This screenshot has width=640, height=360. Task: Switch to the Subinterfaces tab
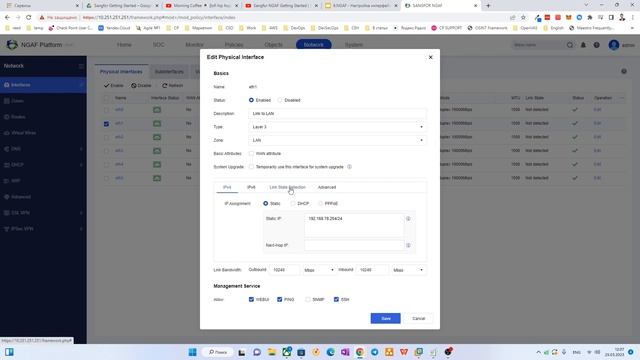tap(169, 71)
